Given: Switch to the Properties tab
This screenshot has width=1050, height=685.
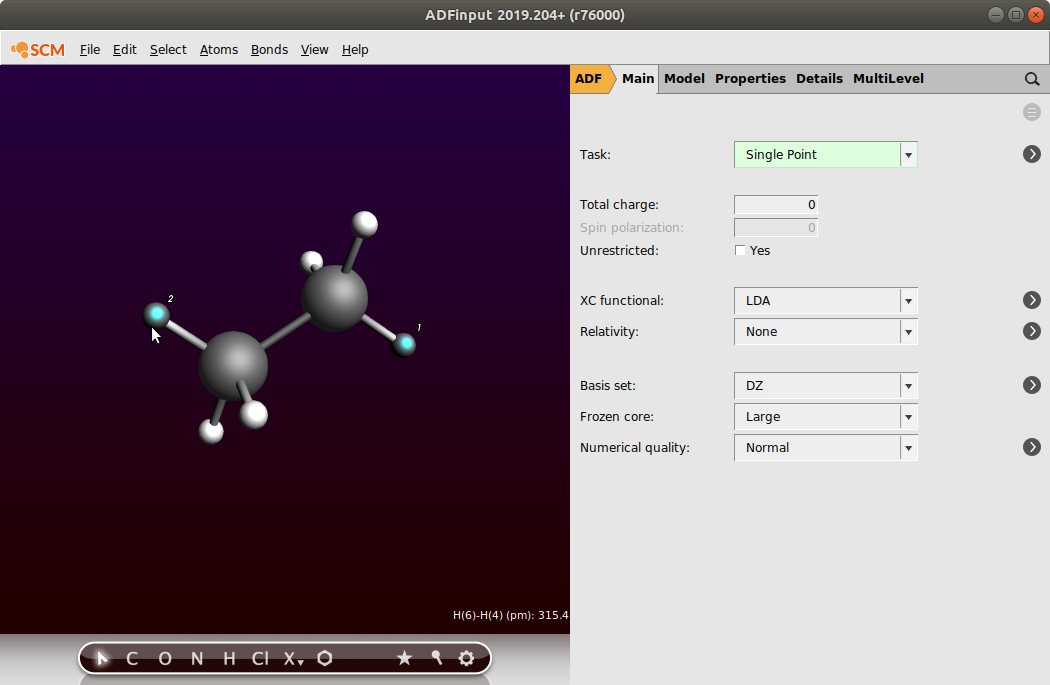Looking at the screenshot, I should click(x=750, y=79).
